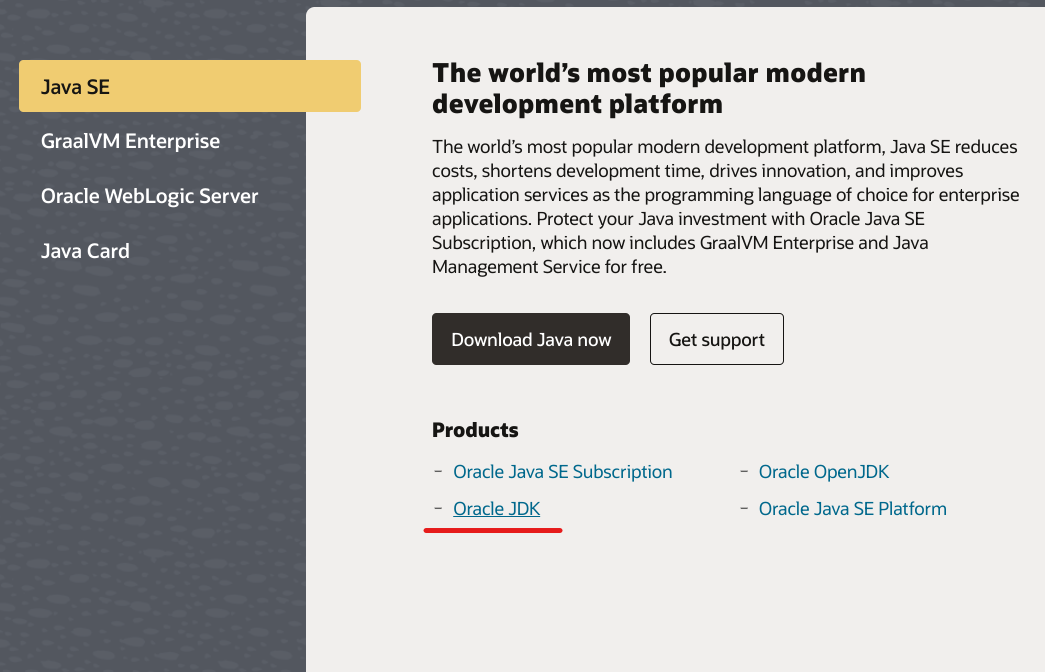This screenshot has width=1045, height=672.
Task: Open the Oracle WebLogic Server tab
Action: 149,196
